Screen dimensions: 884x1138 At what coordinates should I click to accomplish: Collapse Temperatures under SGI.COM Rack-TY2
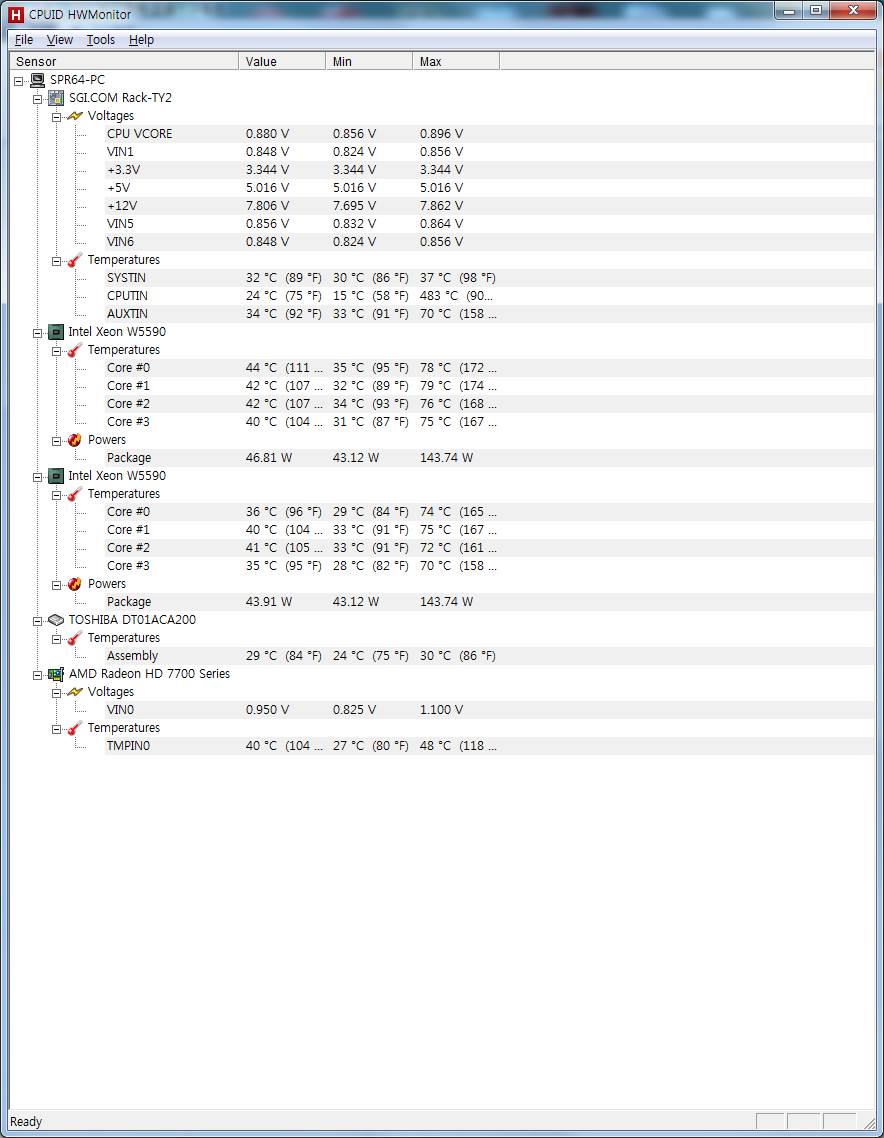coord(57,261)
